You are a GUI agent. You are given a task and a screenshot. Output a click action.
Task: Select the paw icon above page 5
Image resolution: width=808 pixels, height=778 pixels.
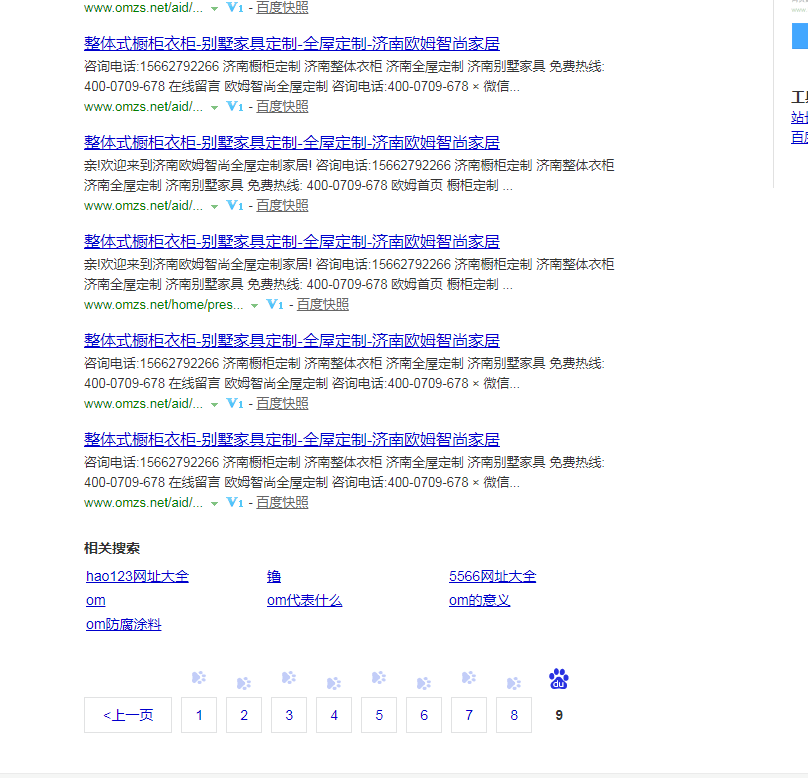coord(379,678)
